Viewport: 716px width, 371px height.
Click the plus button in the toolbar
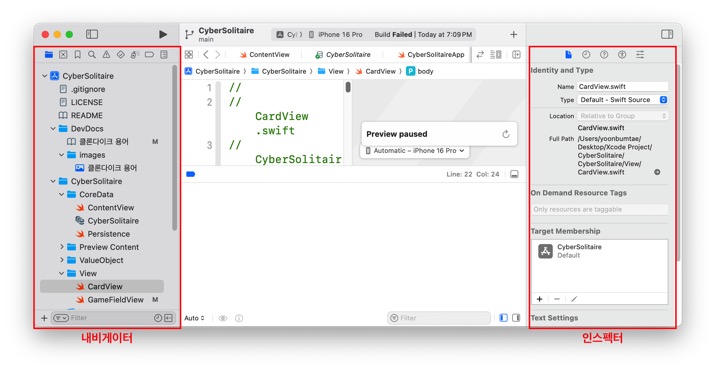514,34
